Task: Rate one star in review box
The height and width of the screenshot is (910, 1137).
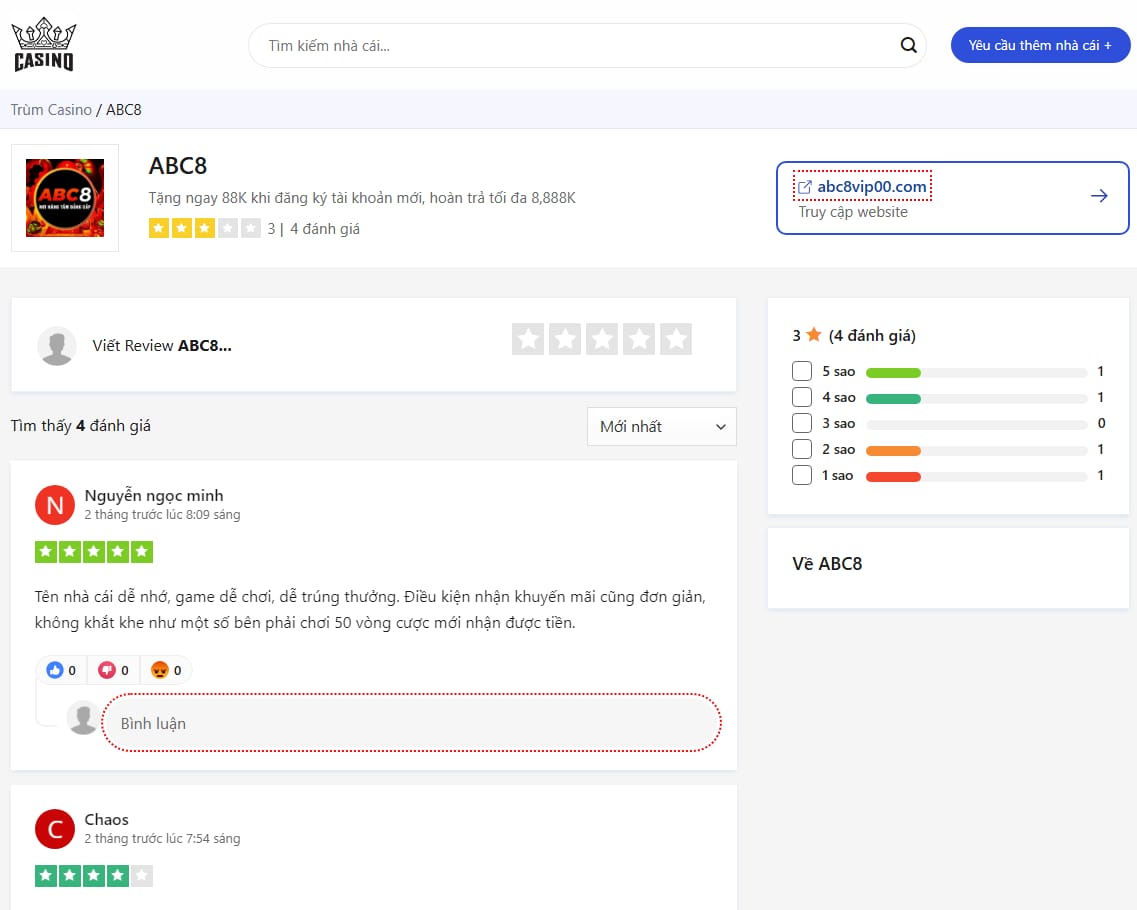Action: click(x=528, y=339)
